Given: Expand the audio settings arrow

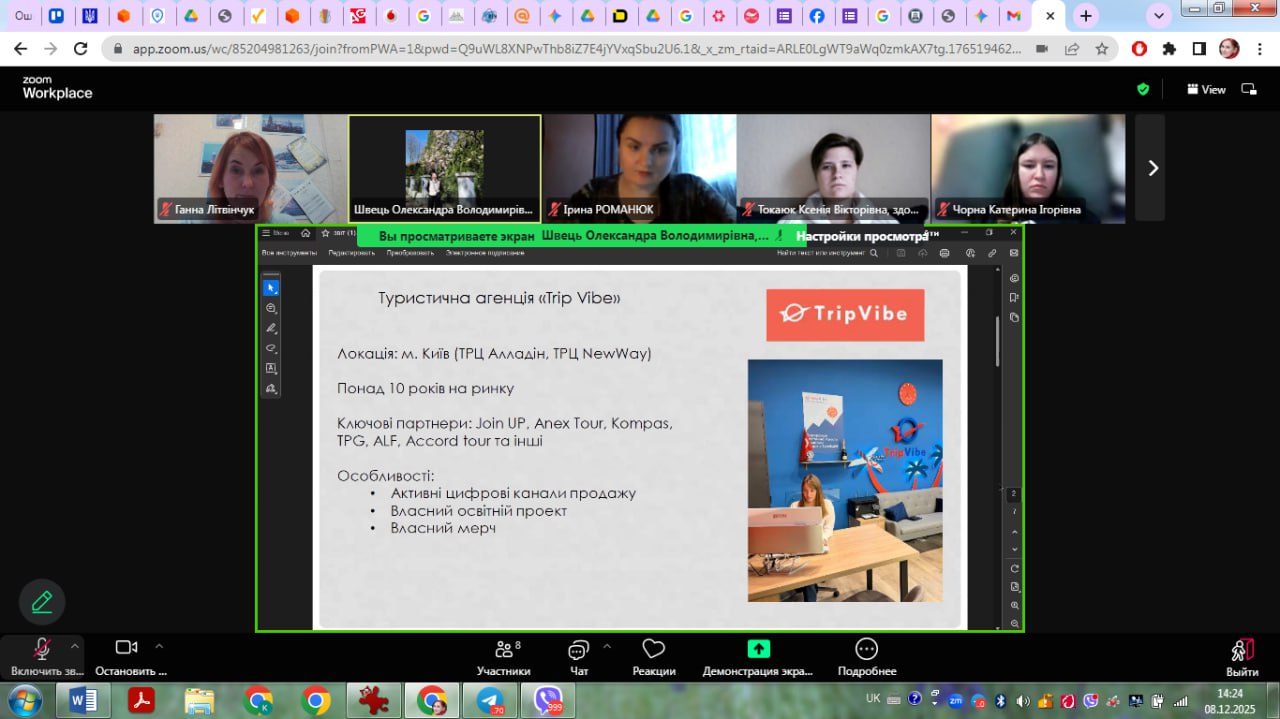Looking at the screenshot, I should pos(75,645).
